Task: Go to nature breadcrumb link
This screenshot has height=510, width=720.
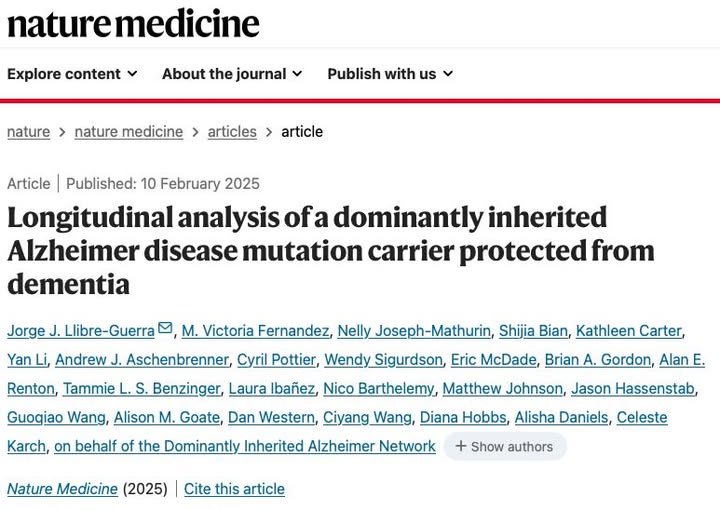Action: pyautogui.click(x=28, y=132)
